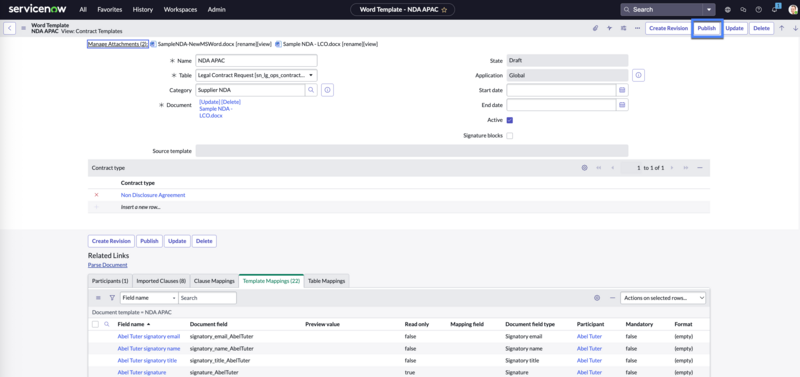Open the Admin menu
Image resolution: width=800 pixels, height=377 pixels.
(216, 10)
